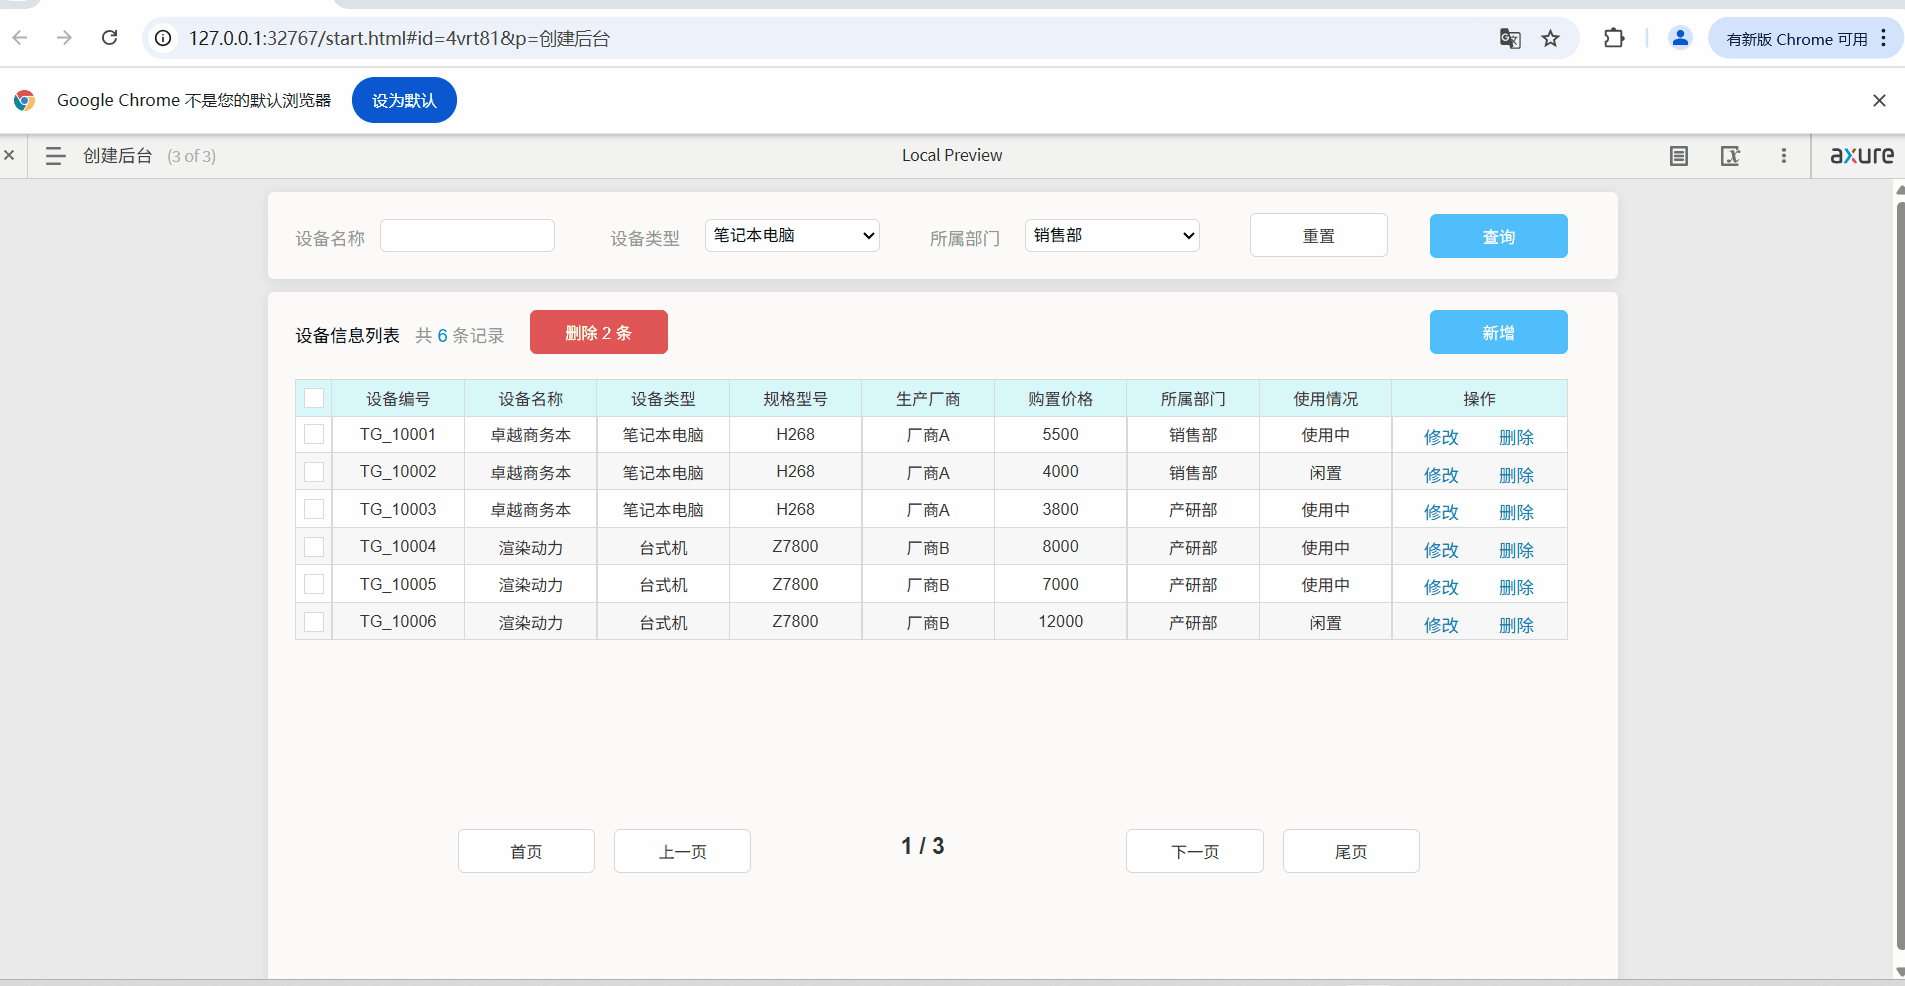
Task: Open the 所属部门 dropdown showing 销售部
Action: (1111, 235)
